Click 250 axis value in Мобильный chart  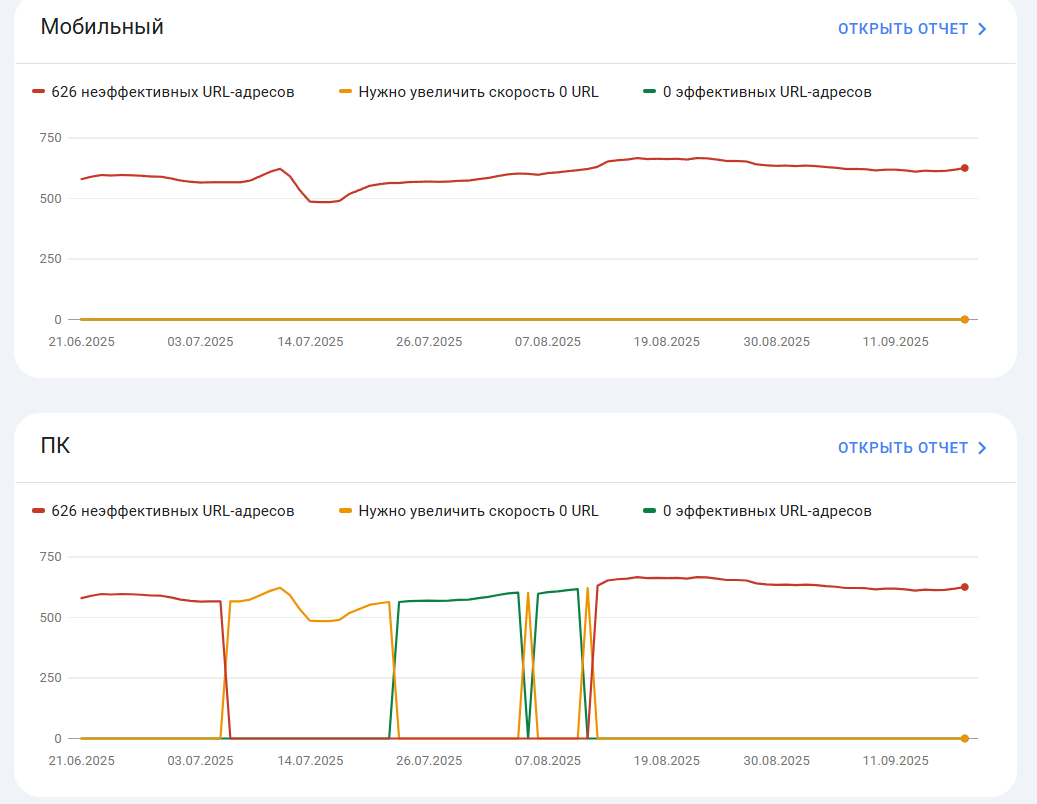(x=50, y=259)
